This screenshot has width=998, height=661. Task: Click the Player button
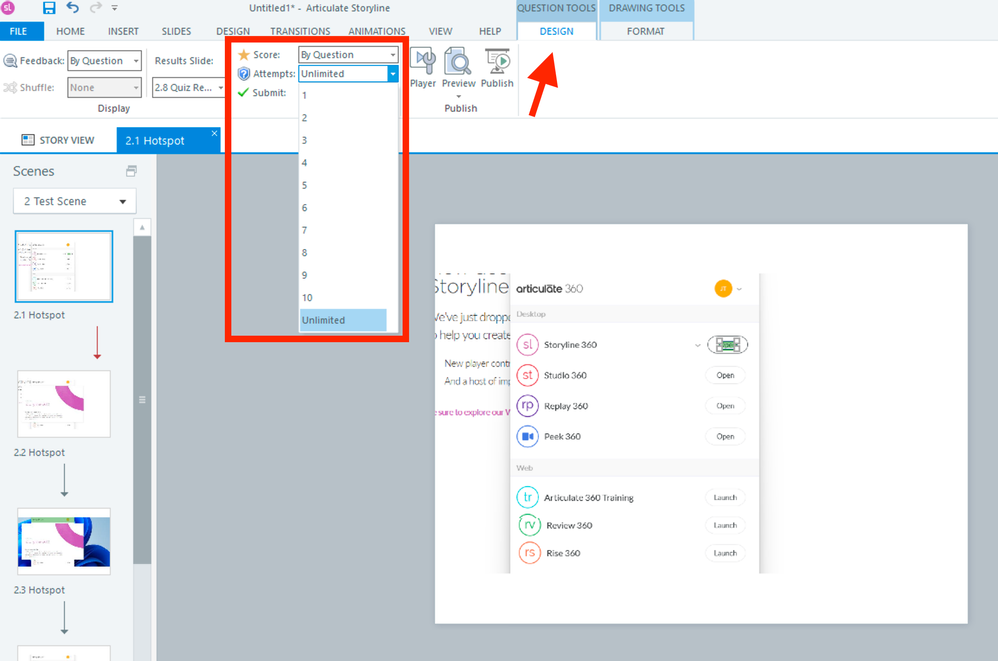click(x=423, y=67)
